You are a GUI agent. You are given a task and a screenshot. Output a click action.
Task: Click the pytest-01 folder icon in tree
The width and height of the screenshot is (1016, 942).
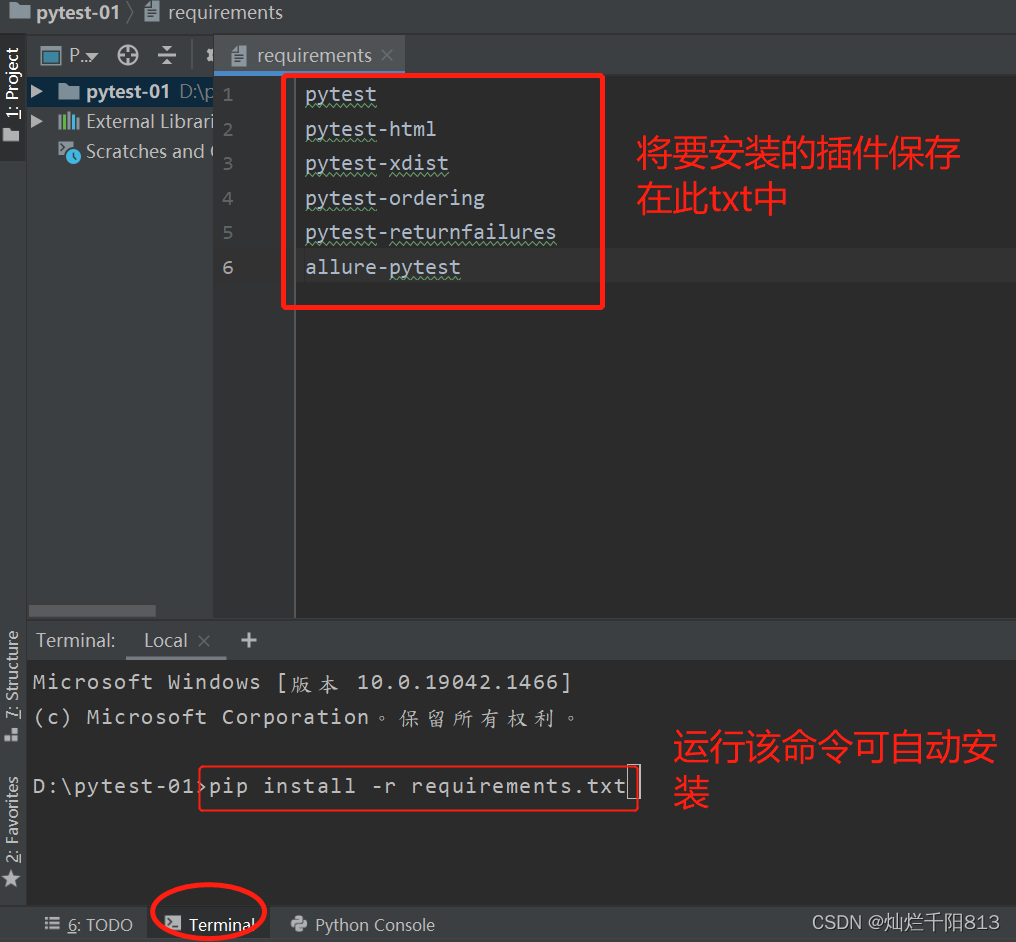(x=69, y=91)
